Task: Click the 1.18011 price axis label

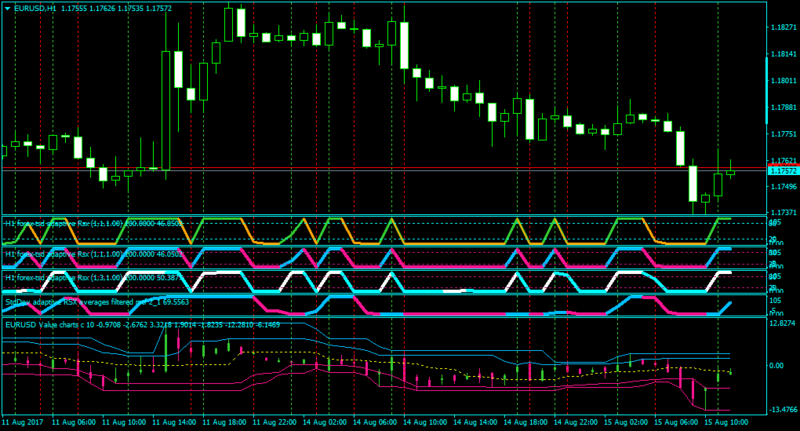Action: [783, 81]
